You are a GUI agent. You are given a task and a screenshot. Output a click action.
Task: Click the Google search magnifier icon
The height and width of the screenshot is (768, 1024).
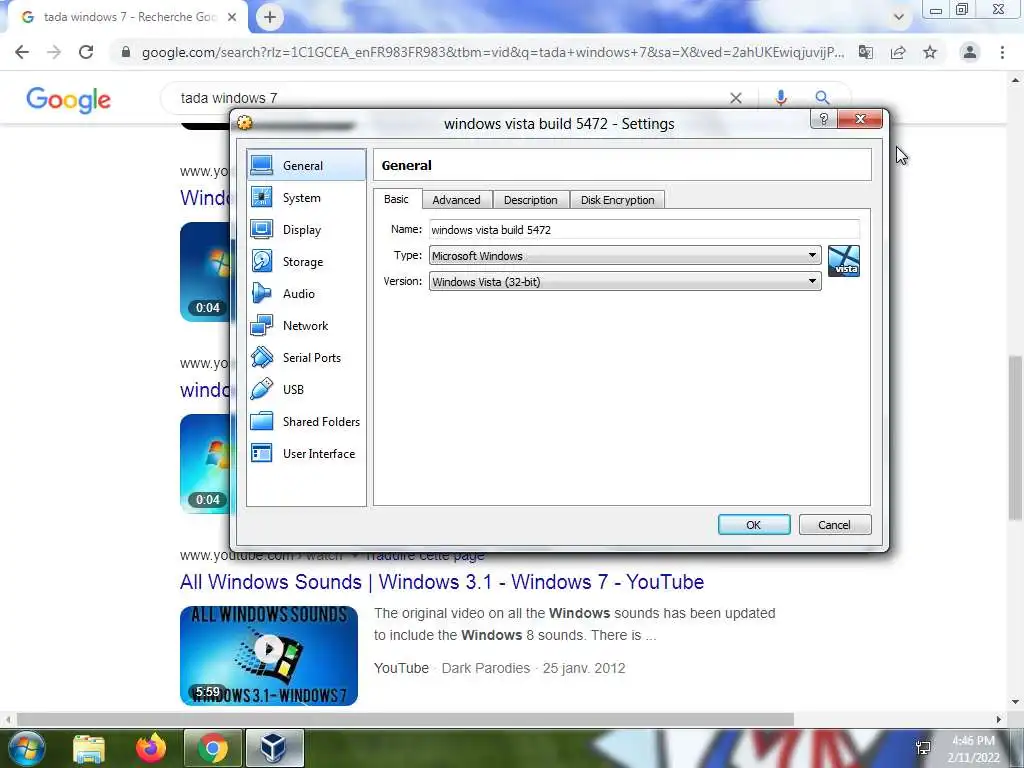click(822, 98)
